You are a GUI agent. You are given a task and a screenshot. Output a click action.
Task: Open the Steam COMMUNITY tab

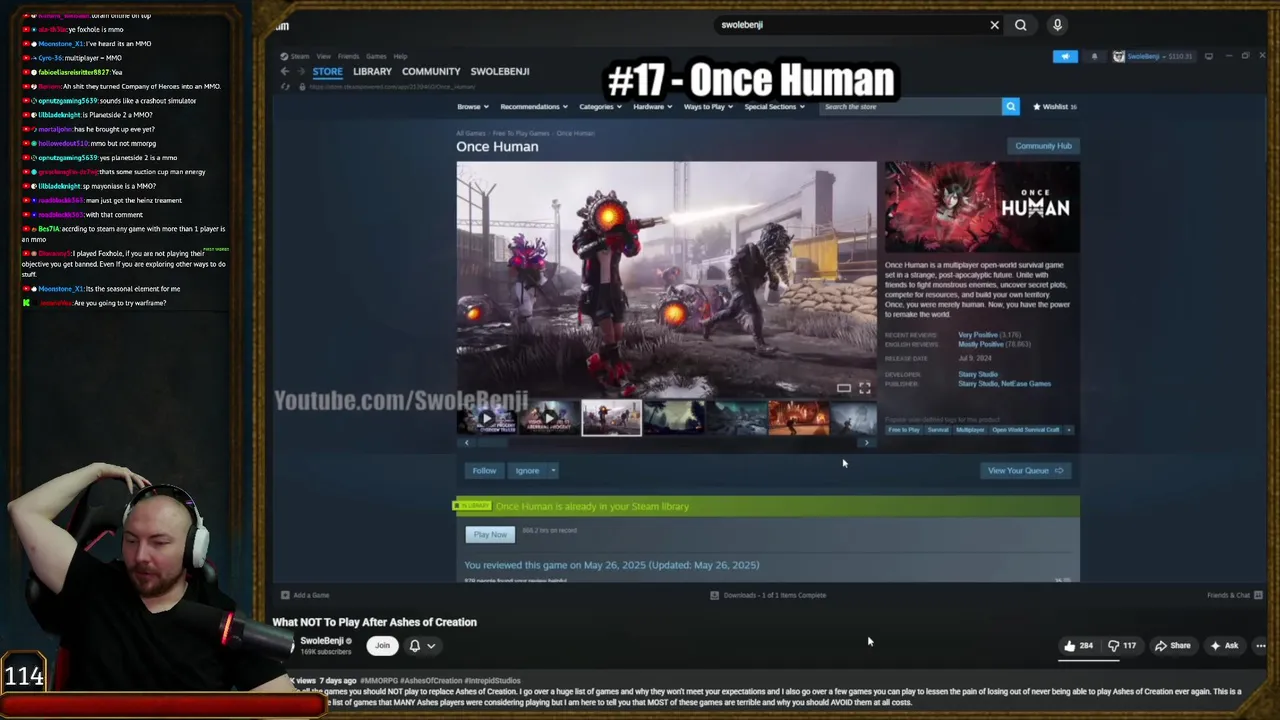point(431,72)
